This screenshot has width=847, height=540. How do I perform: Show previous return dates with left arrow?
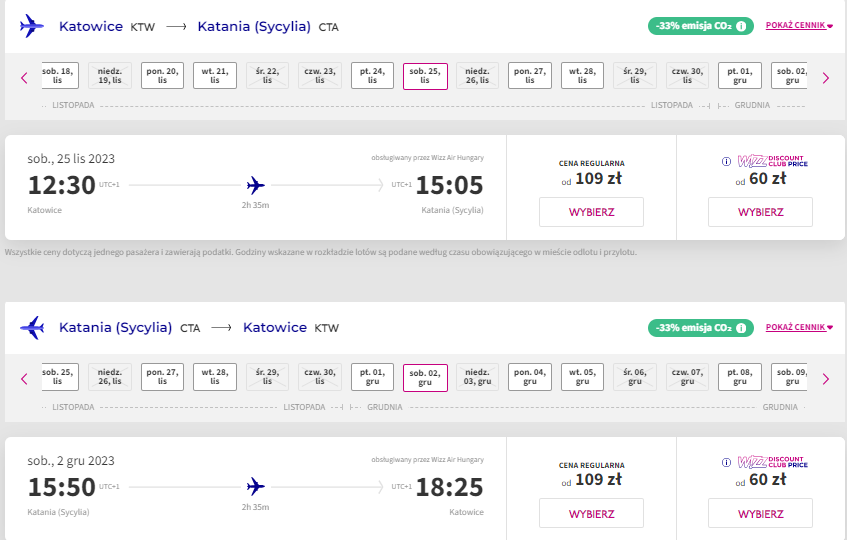pyautogui.click(x=24, y=379)
